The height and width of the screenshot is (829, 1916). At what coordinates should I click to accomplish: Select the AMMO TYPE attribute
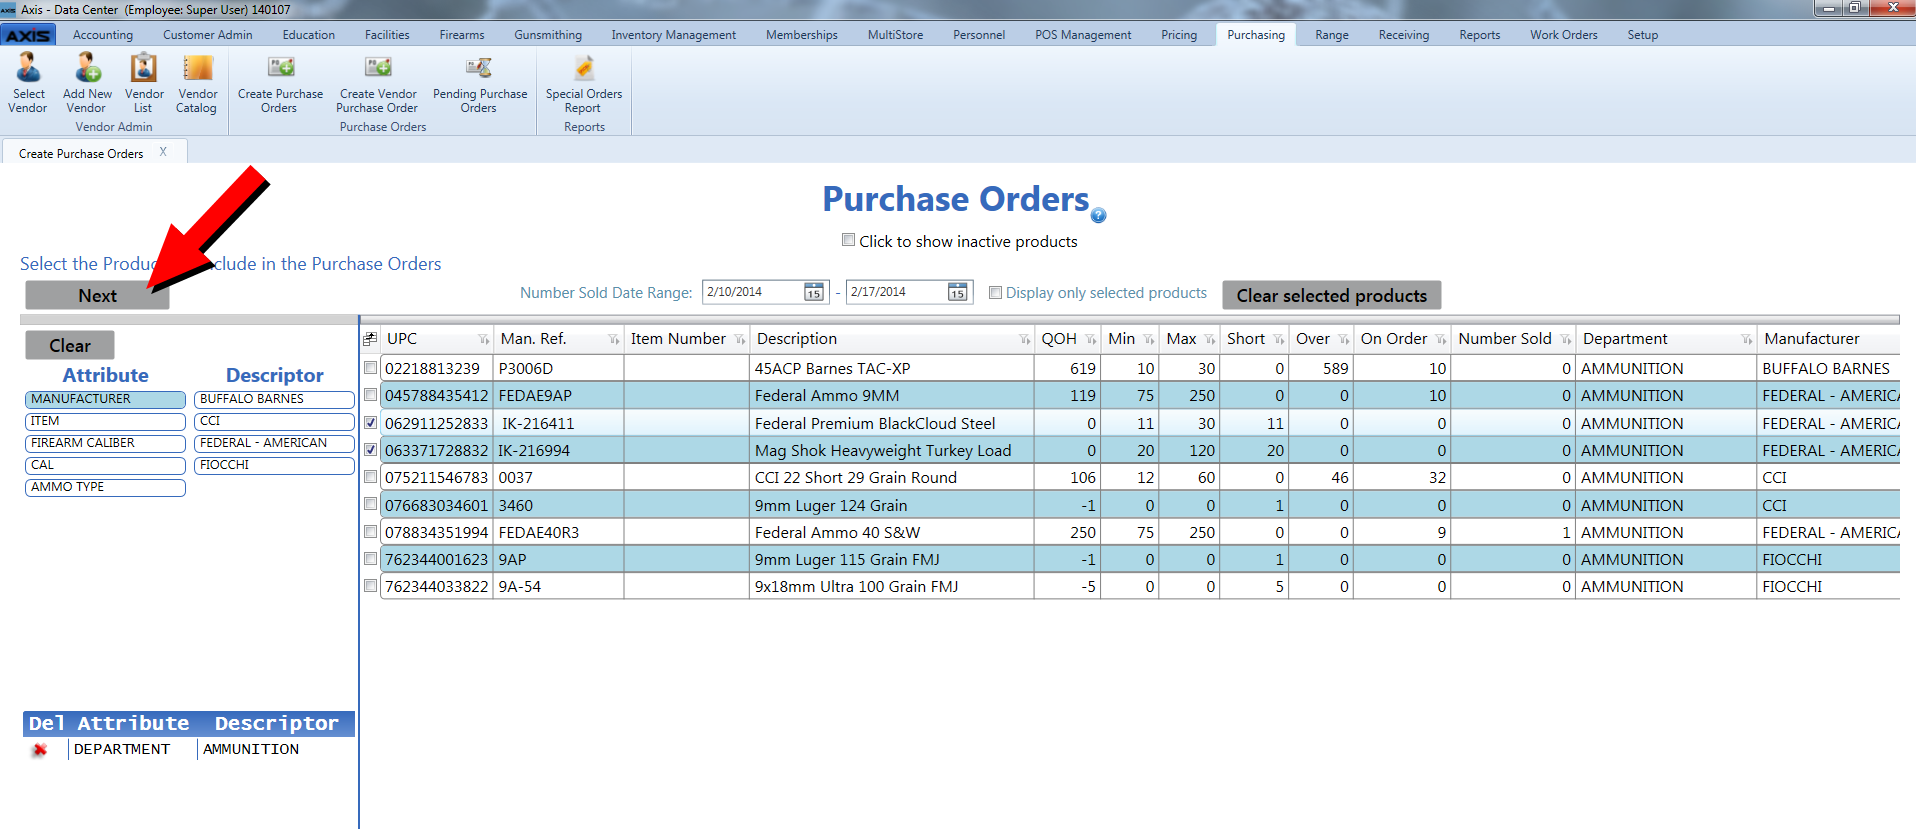(105, 487)
